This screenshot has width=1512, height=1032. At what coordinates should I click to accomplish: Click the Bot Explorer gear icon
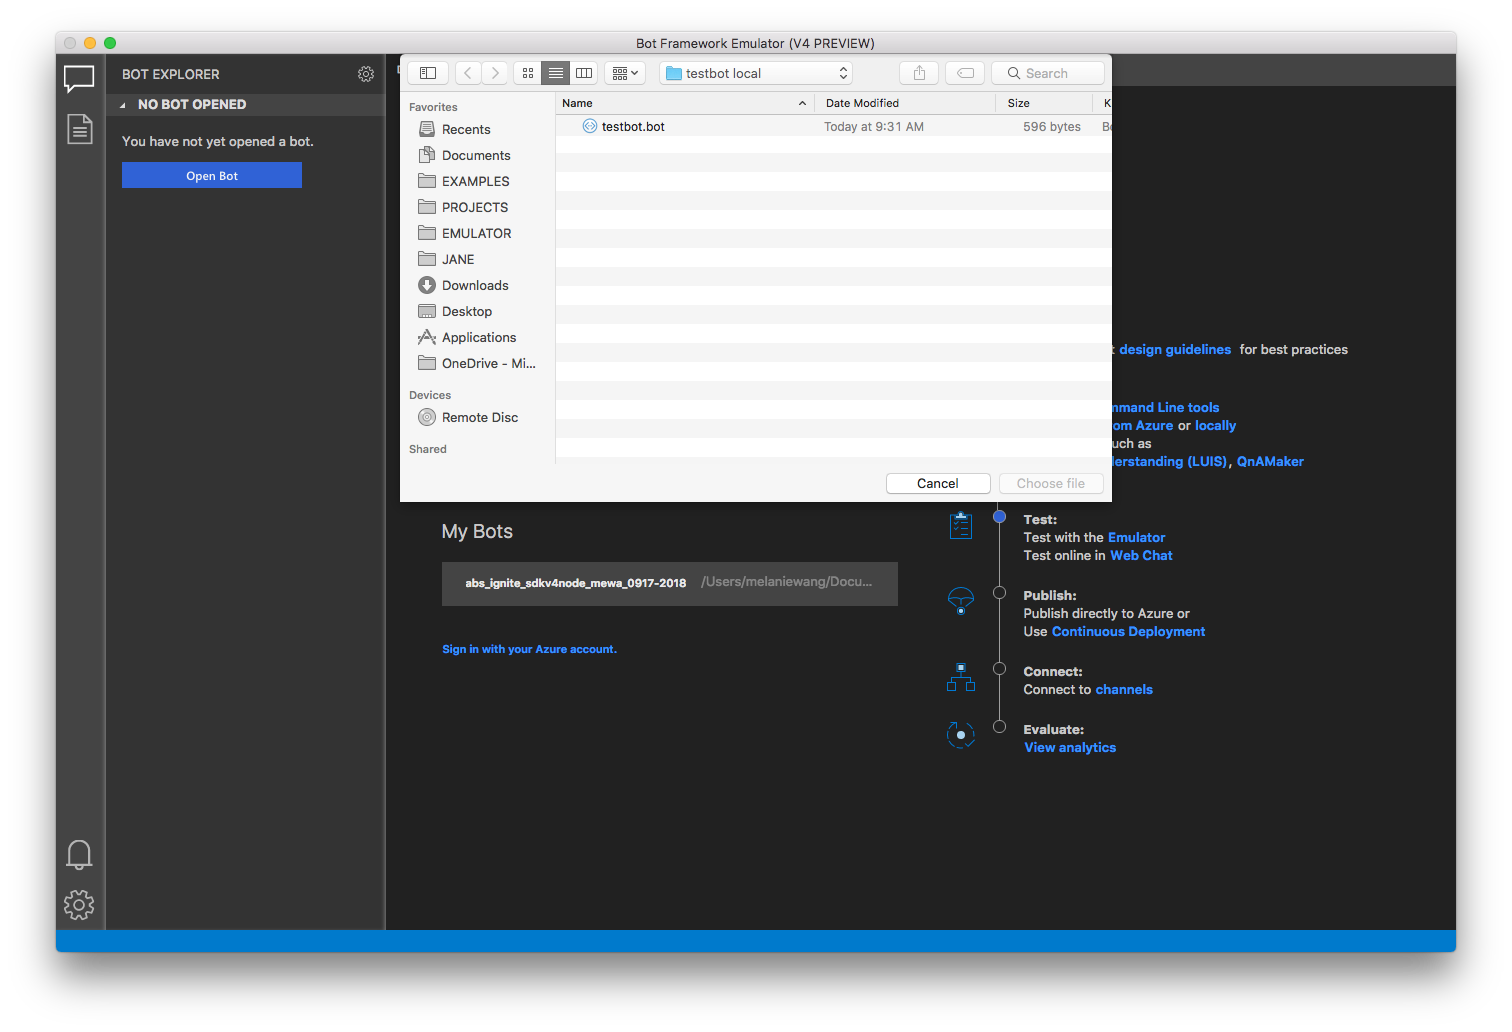[x=366, y=74]
